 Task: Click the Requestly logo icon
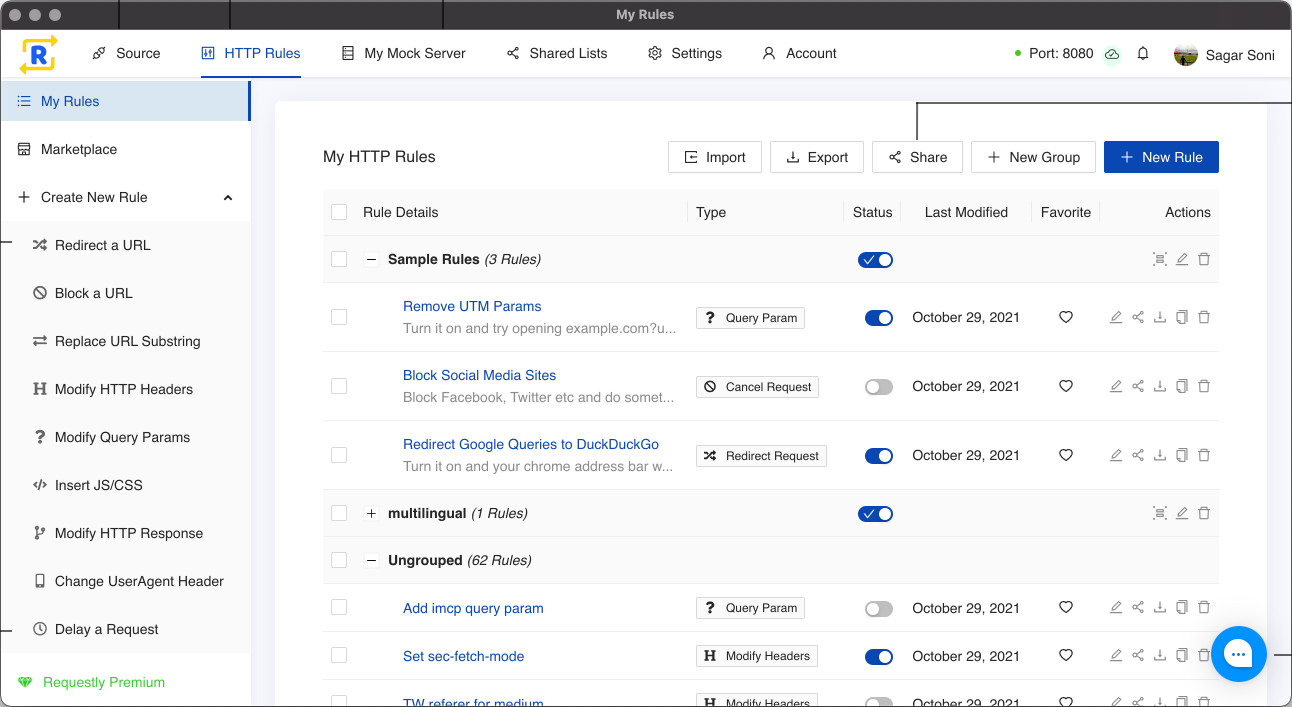[x=38, y=54]
